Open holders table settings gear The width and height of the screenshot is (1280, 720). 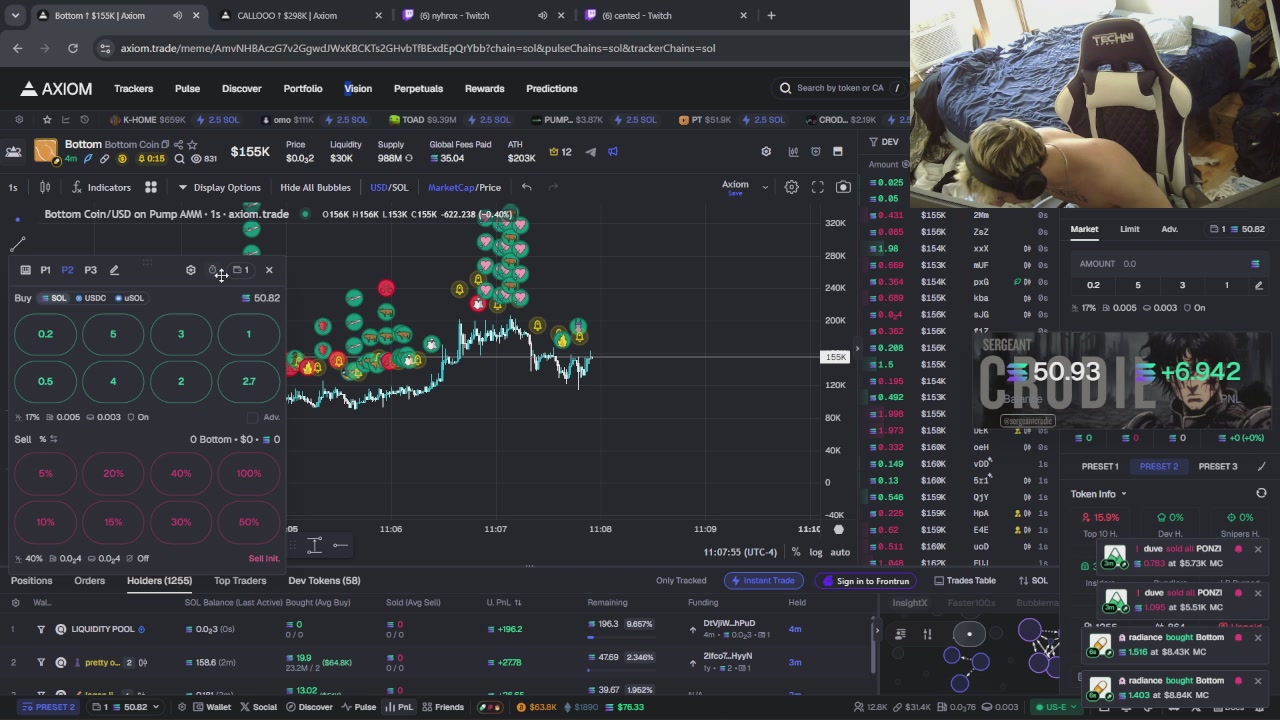[15, 602]
